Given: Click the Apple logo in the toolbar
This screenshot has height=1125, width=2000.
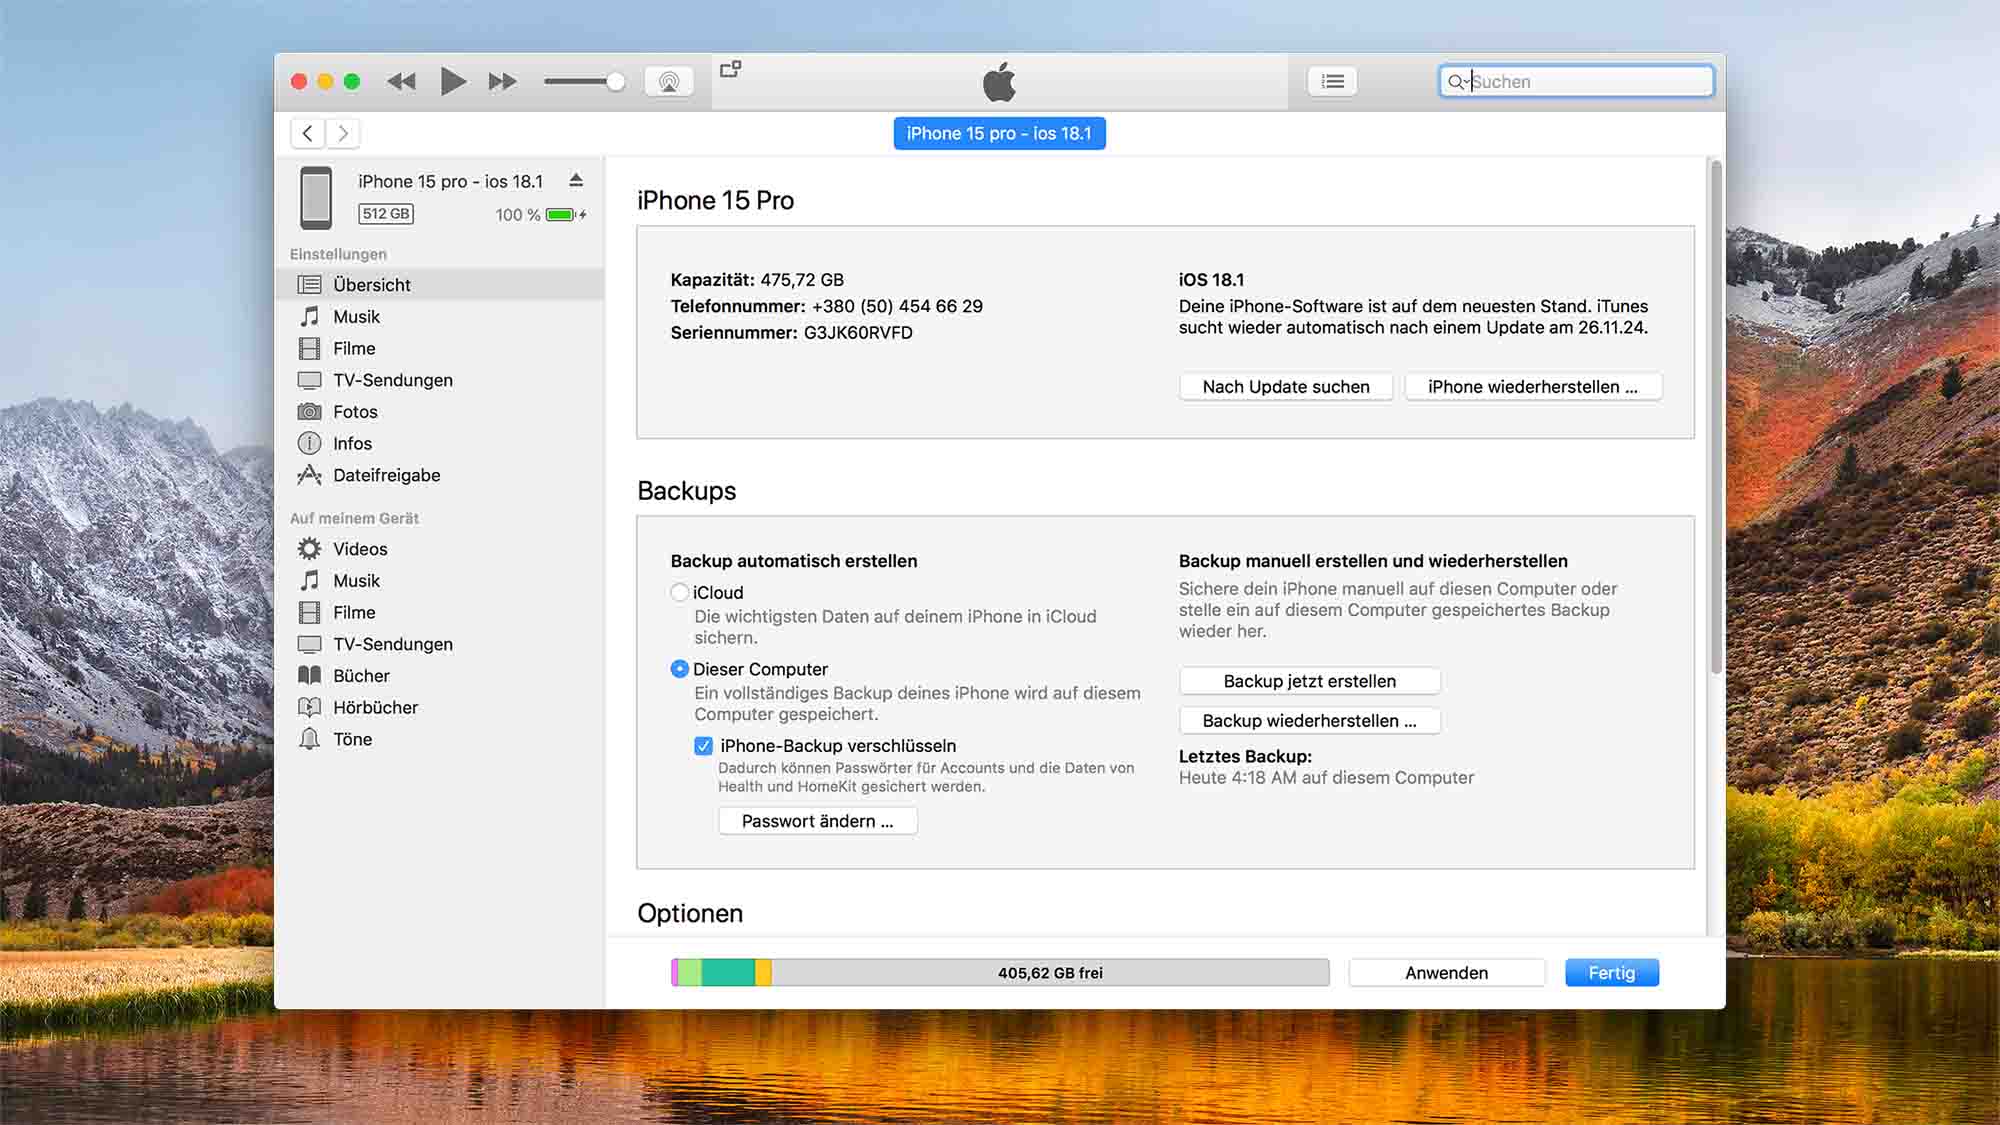Looking at the screenshot, I should pyautogui.click(x=999, y=82).
